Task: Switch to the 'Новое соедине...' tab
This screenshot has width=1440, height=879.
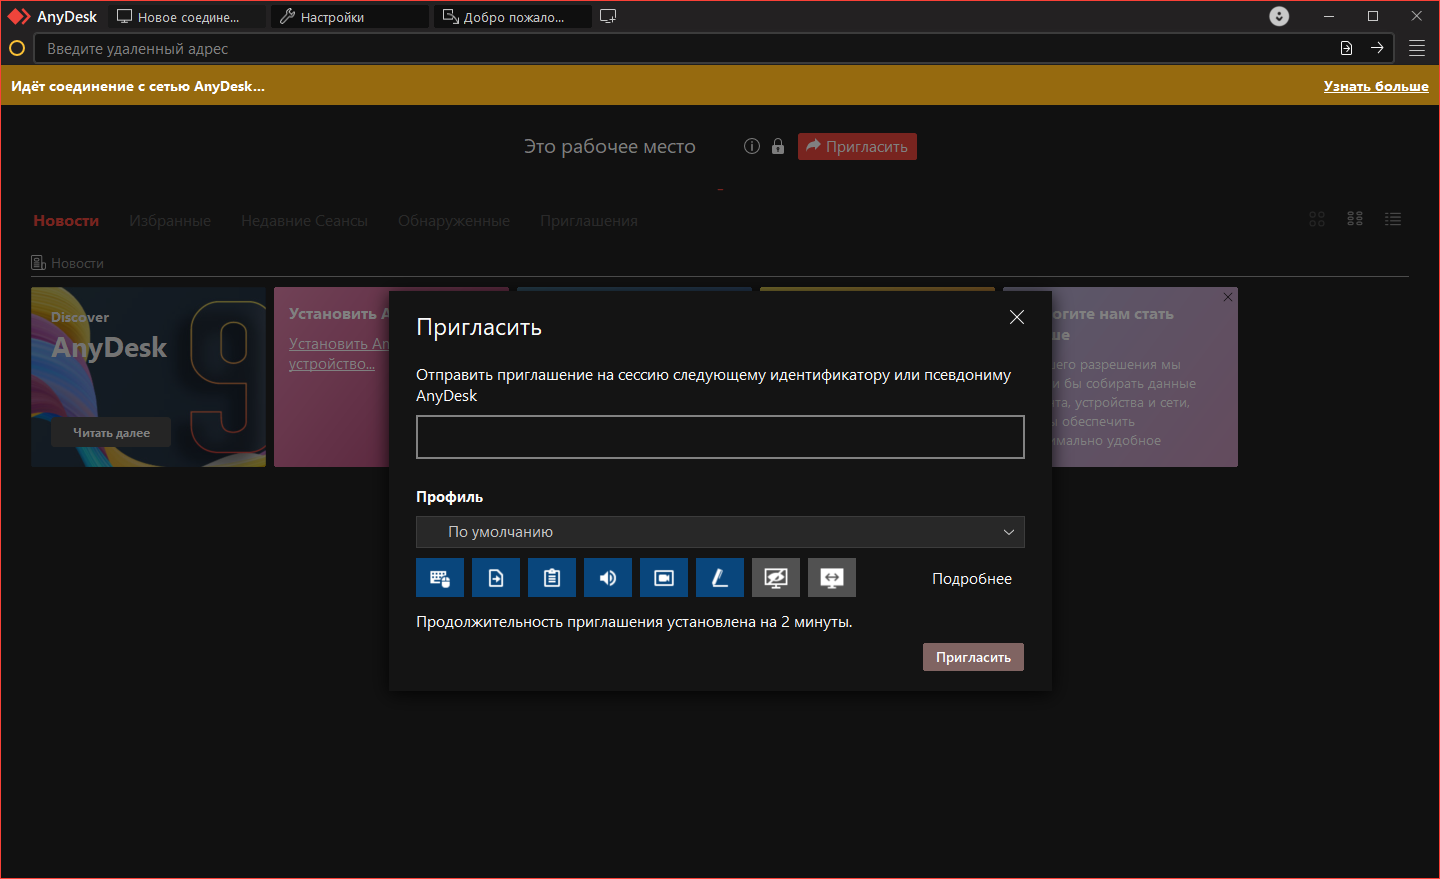Action: (x=188, y=17)
